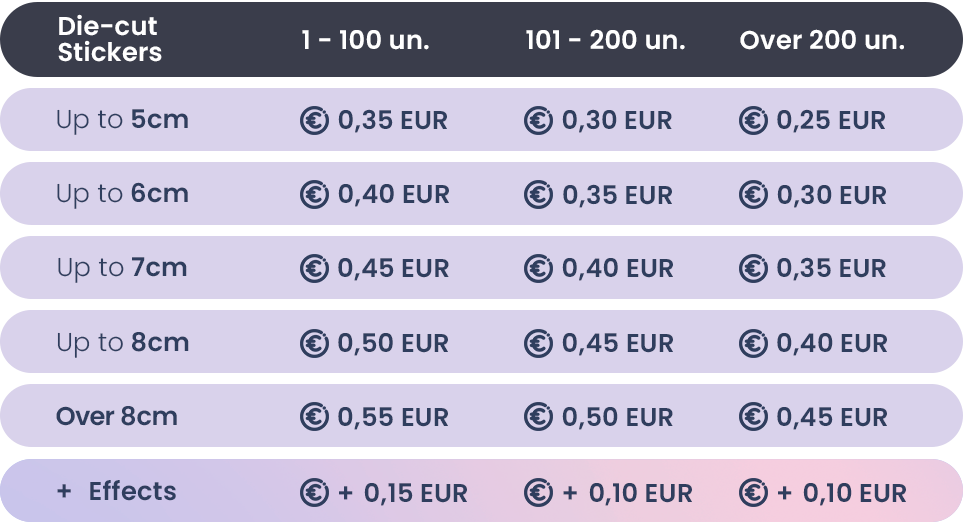The width and height of the screenshot is (964, 522).
Task: Click the euro icon in Over 8cm, 101 - 200 un.
Action: click(538, 417)
